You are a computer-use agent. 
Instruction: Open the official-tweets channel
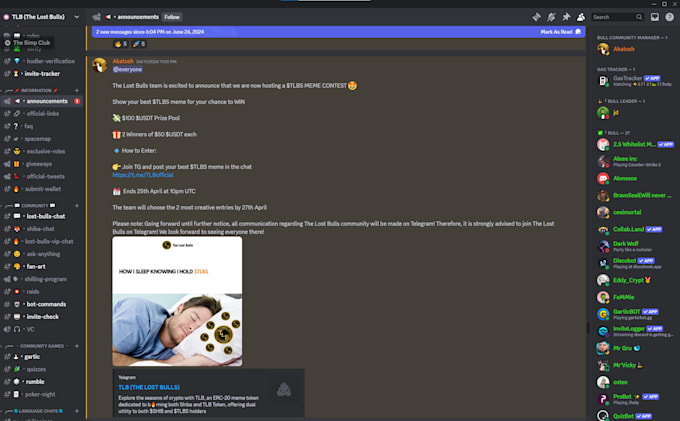42,176
